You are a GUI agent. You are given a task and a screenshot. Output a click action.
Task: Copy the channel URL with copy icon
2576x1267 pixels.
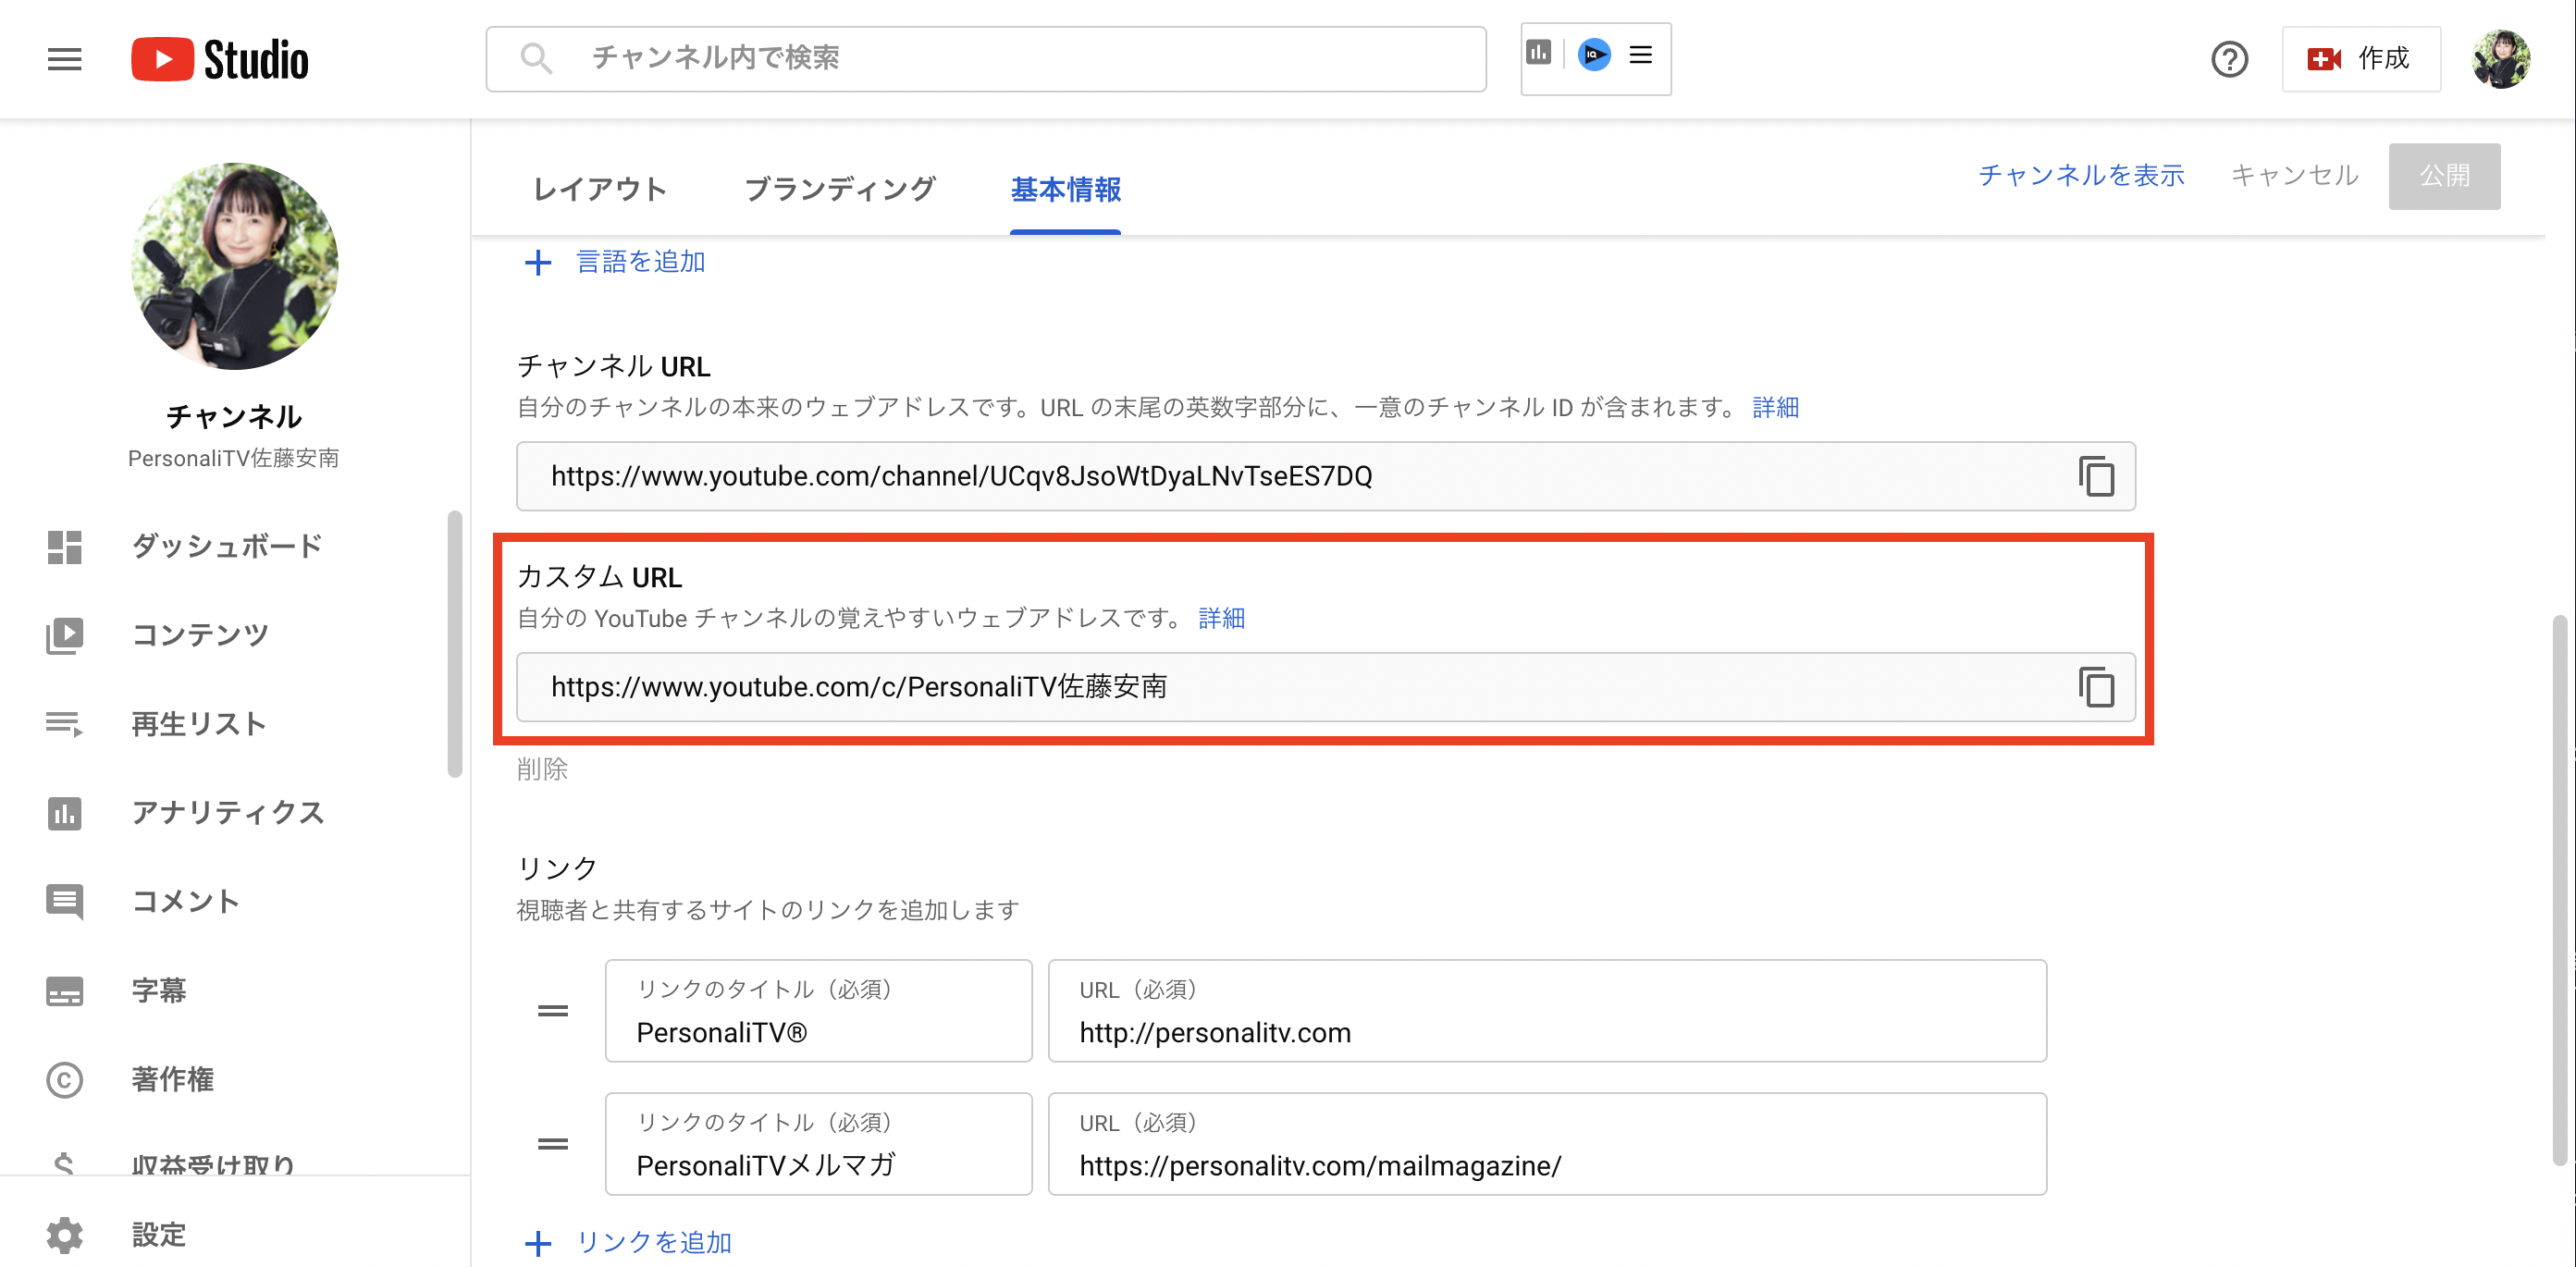click(2096, 476)
